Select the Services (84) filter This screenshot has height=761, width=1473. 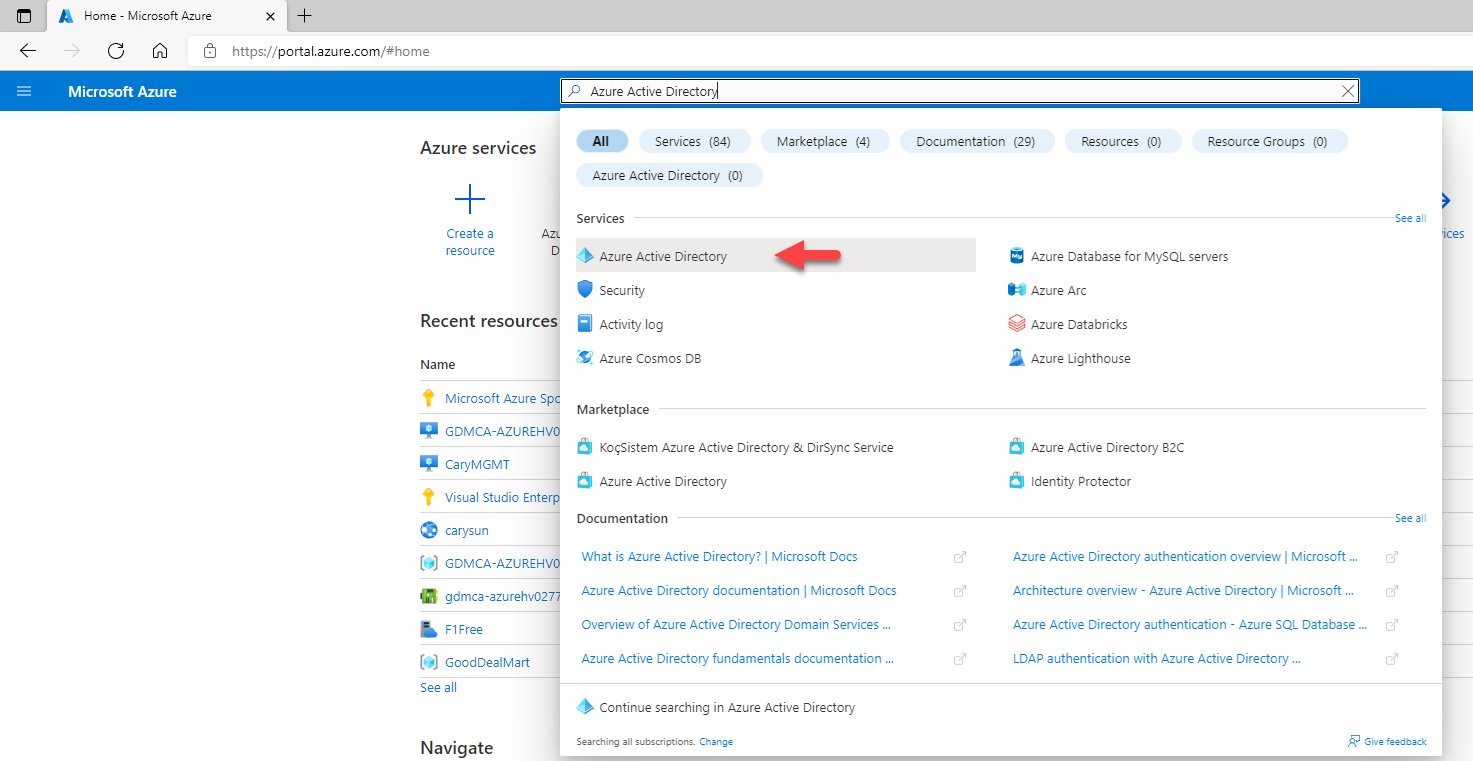[x=693, y=141]
